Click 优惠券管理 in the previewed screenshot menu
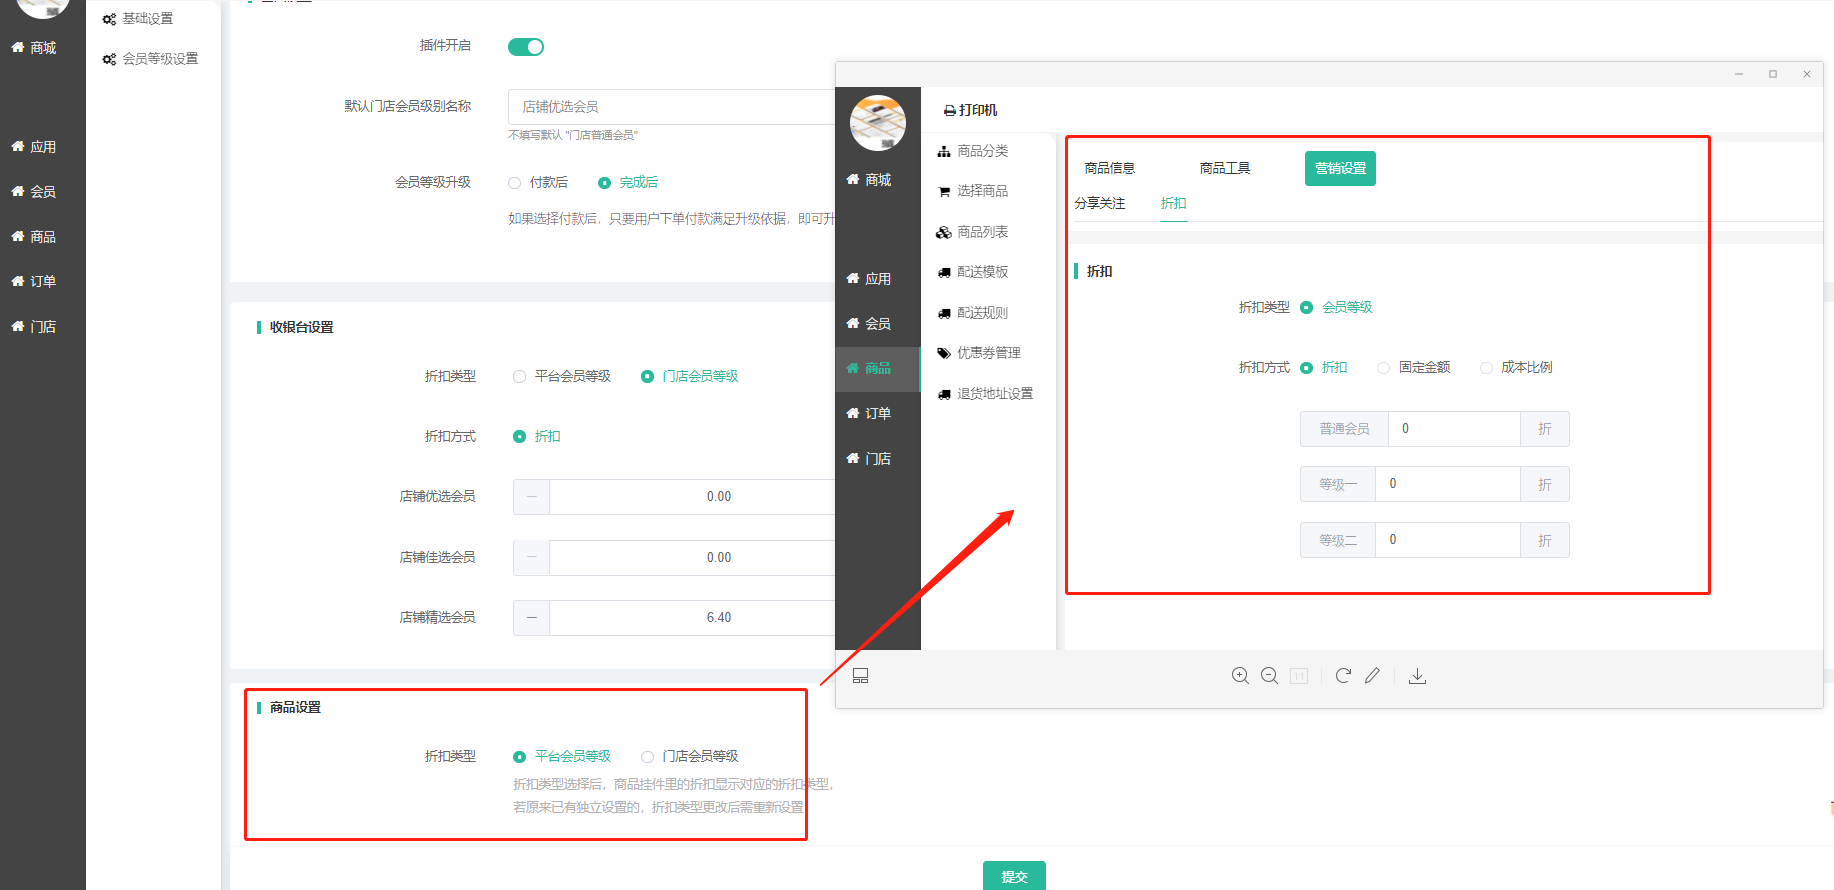Image resolution: width=1834 pixels, height=890 pixels. pyautogui.click(x=979, y=353)
